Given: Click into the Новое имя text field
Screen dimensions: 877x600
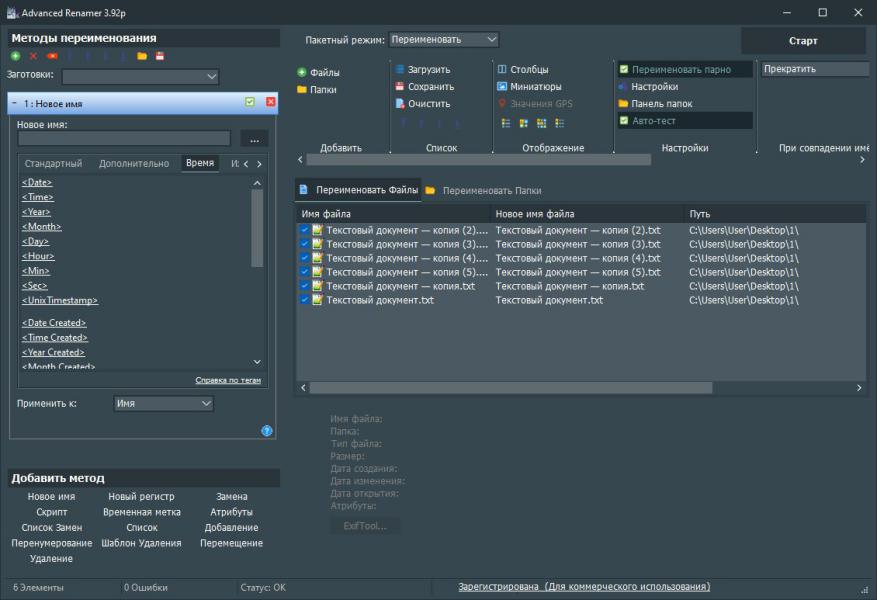Looking at the screenshot, I should (124, 139).
